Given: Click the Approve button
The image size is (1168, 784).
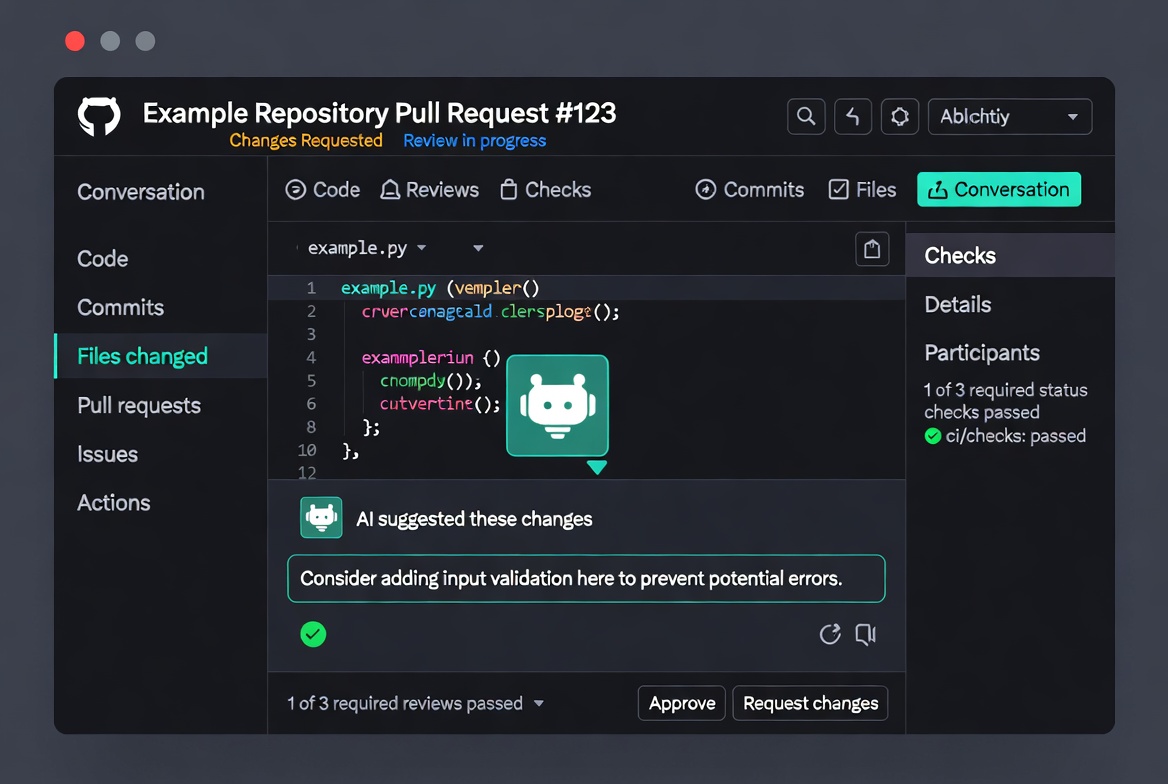Looking at the screenshot, I should (x=681, y=703).
